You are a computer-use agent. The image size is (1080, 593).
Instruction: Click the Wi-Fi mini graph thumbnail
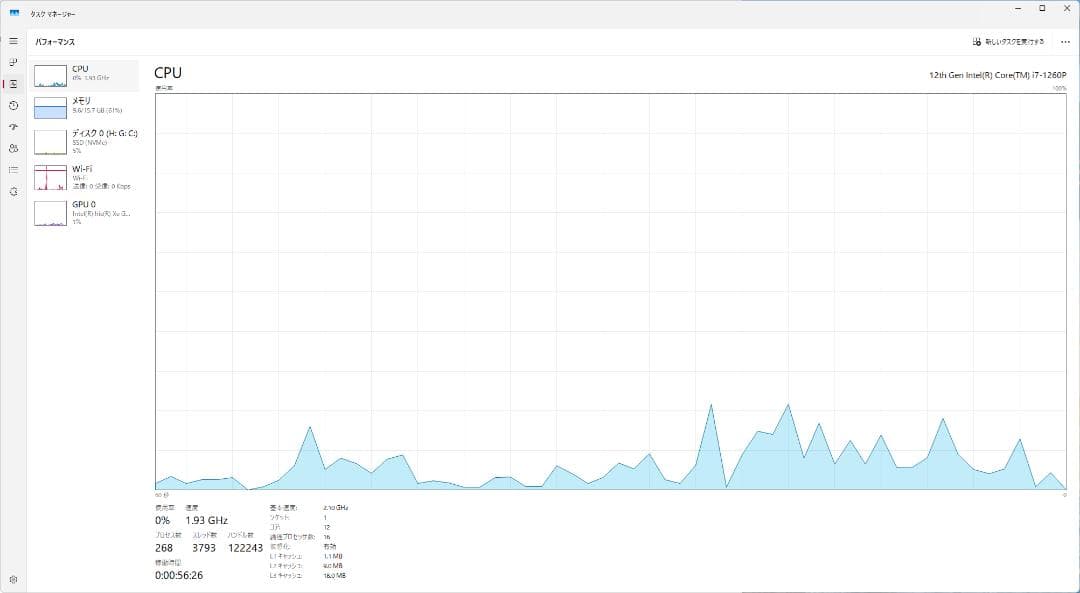50,178
